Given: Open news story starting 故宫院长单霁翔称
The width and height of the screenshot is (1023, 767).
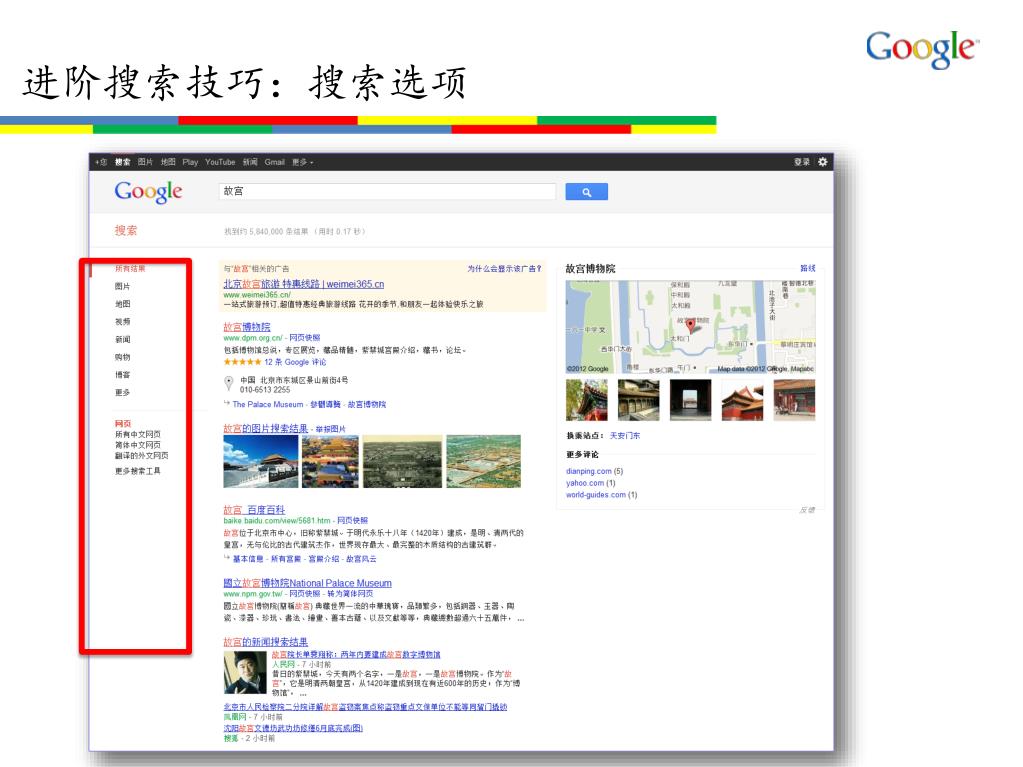Looking at the screenshot, I should tap(356, 654).
